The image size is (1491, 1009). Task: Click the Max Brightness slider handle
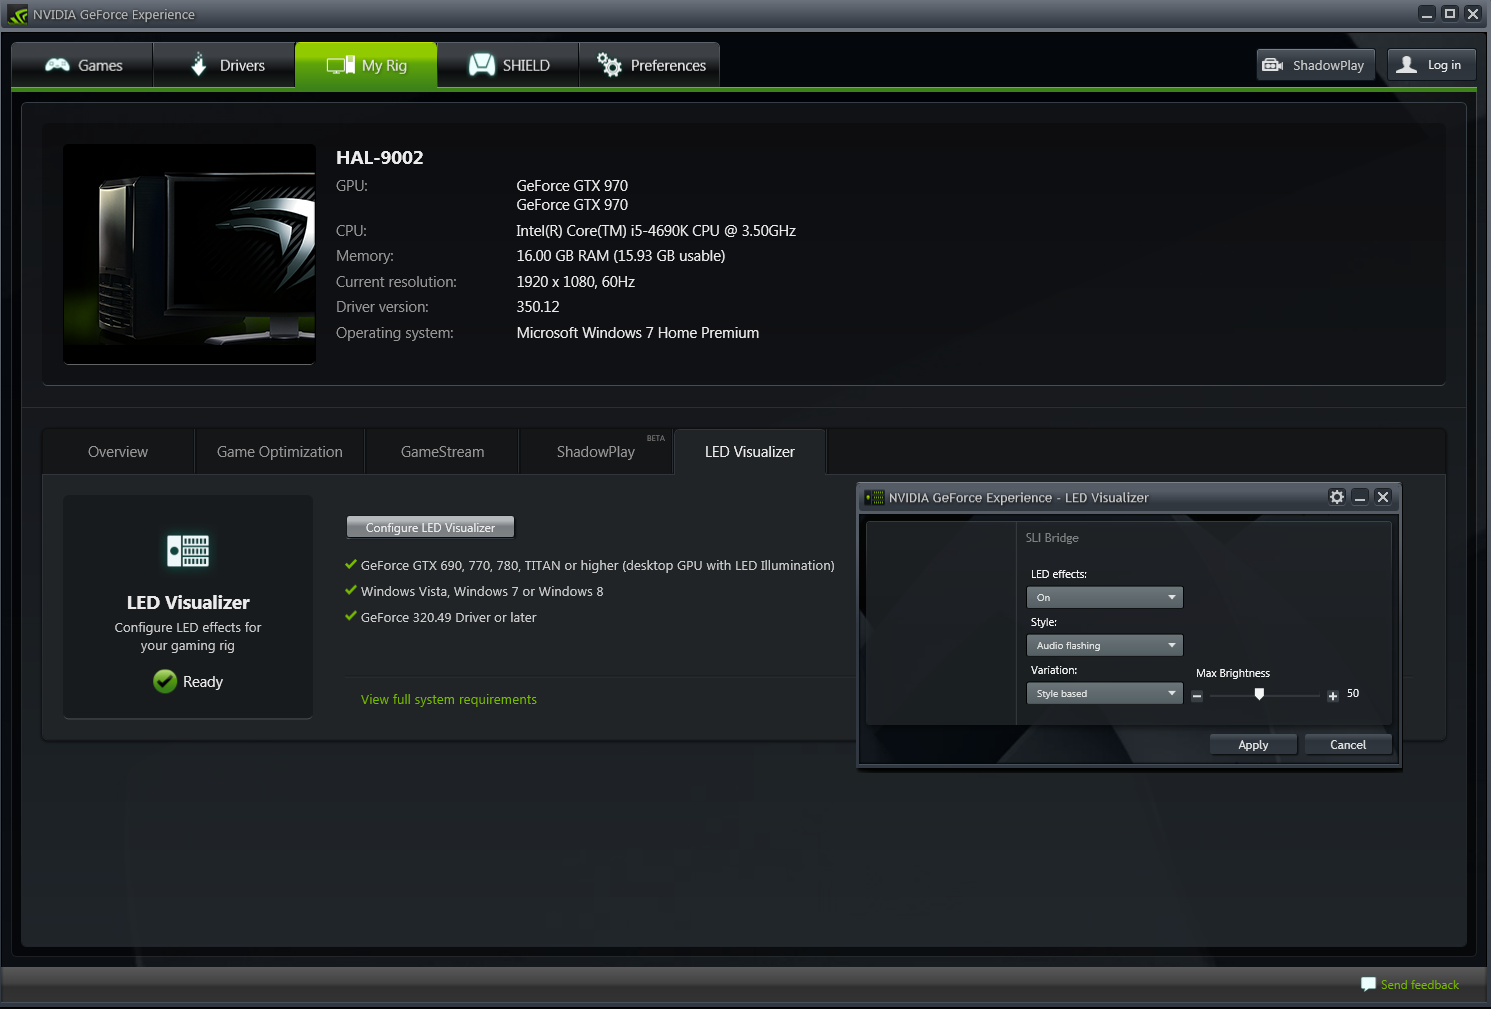[x=1259, y=694]
